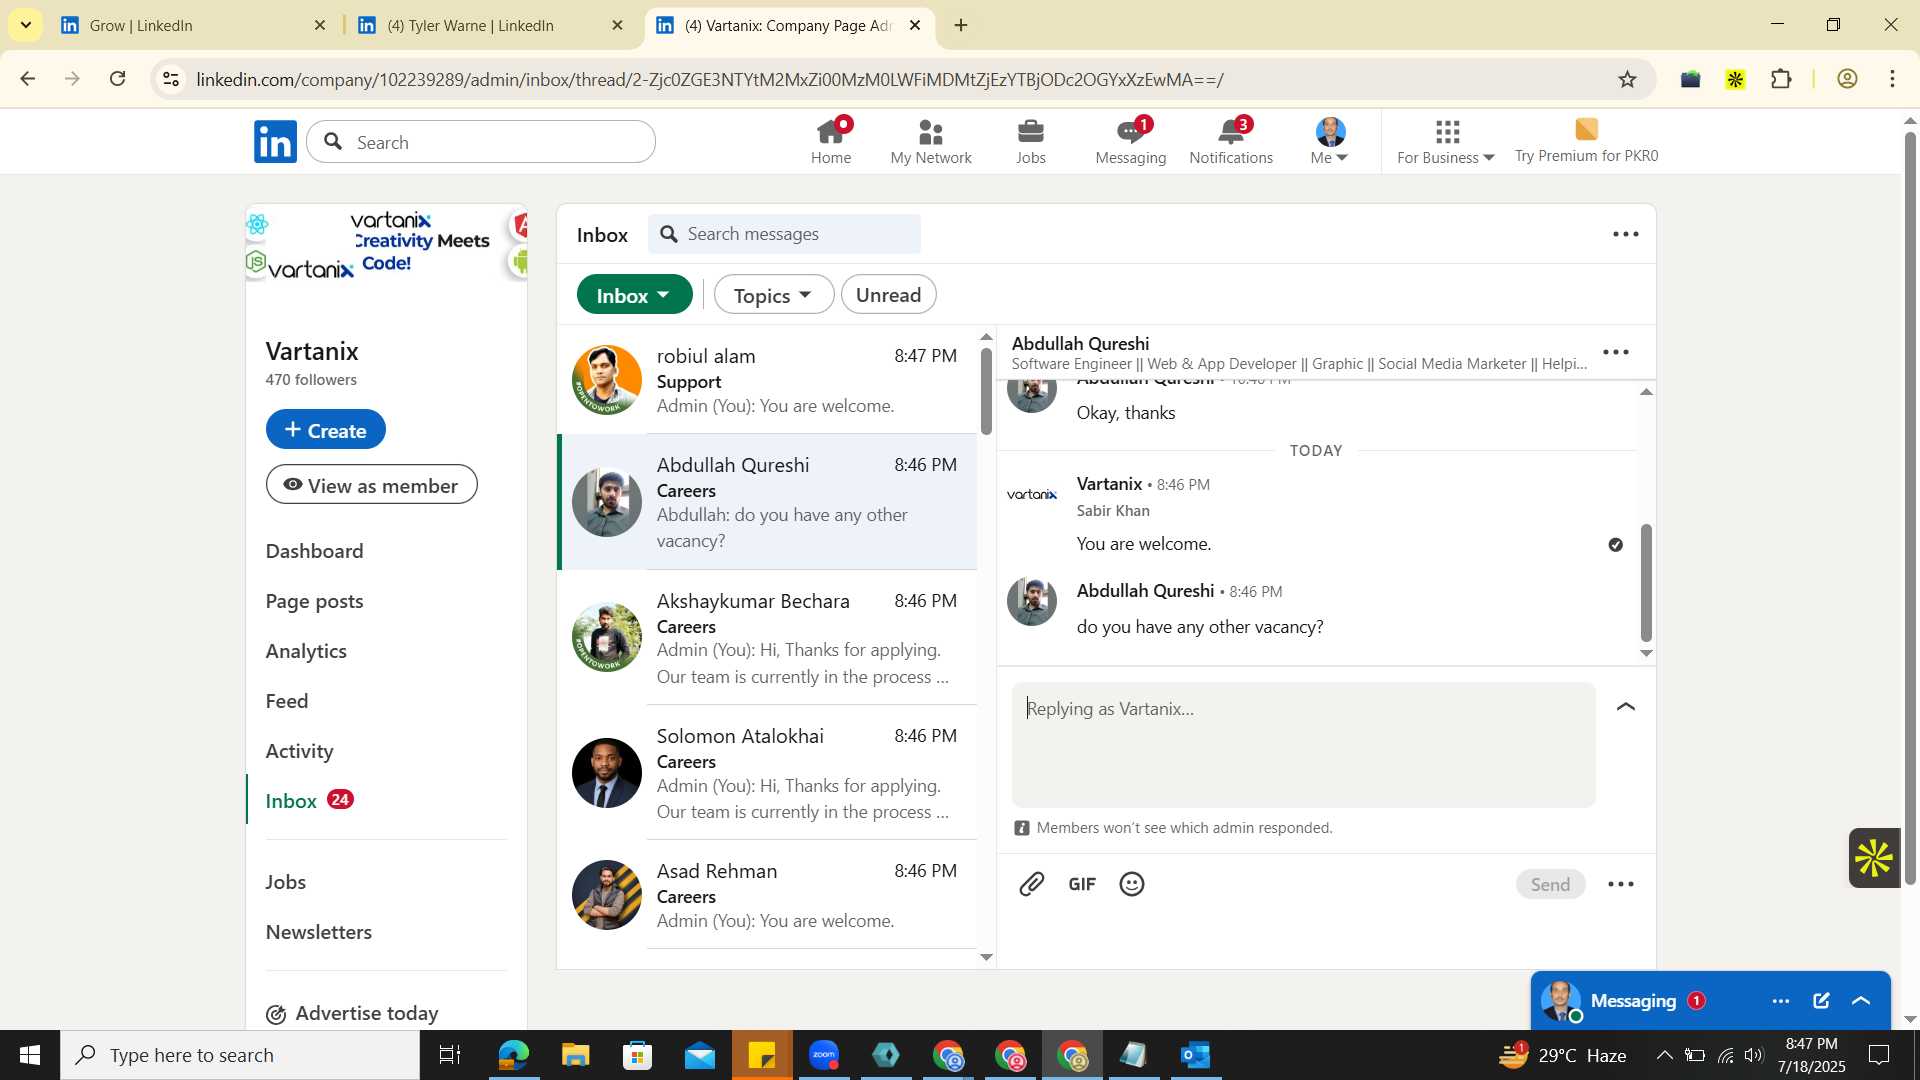1920x1080 pixels.
Task: Open the Jobs briefcase icon in navbar
Action: click(x=1031, y=142)
